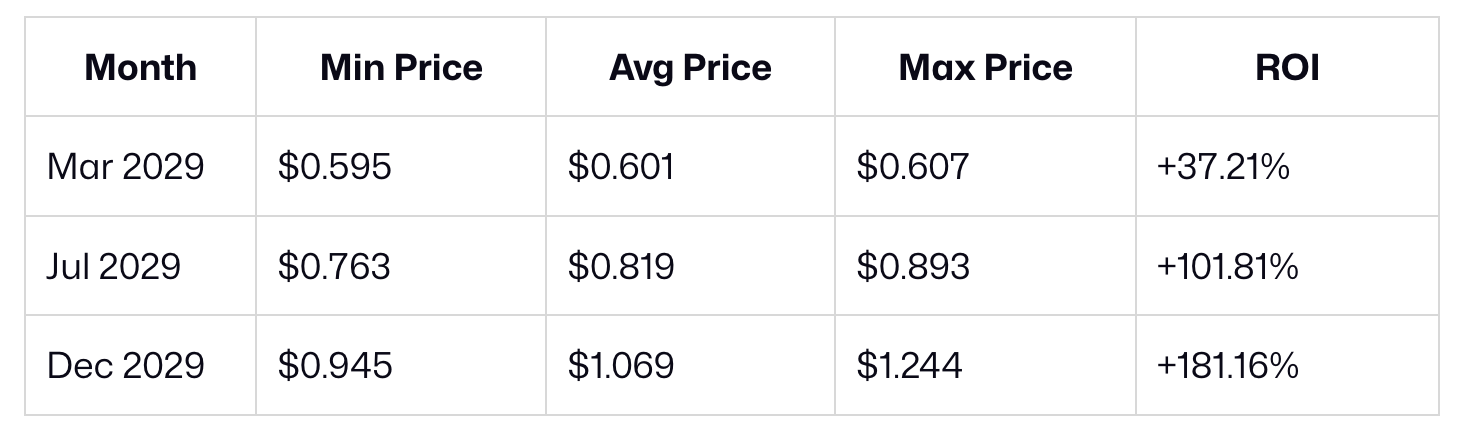This screenshot has width=1468, height=432.
Task: Select the Dec 2029 row label
Action: [125, 365]
